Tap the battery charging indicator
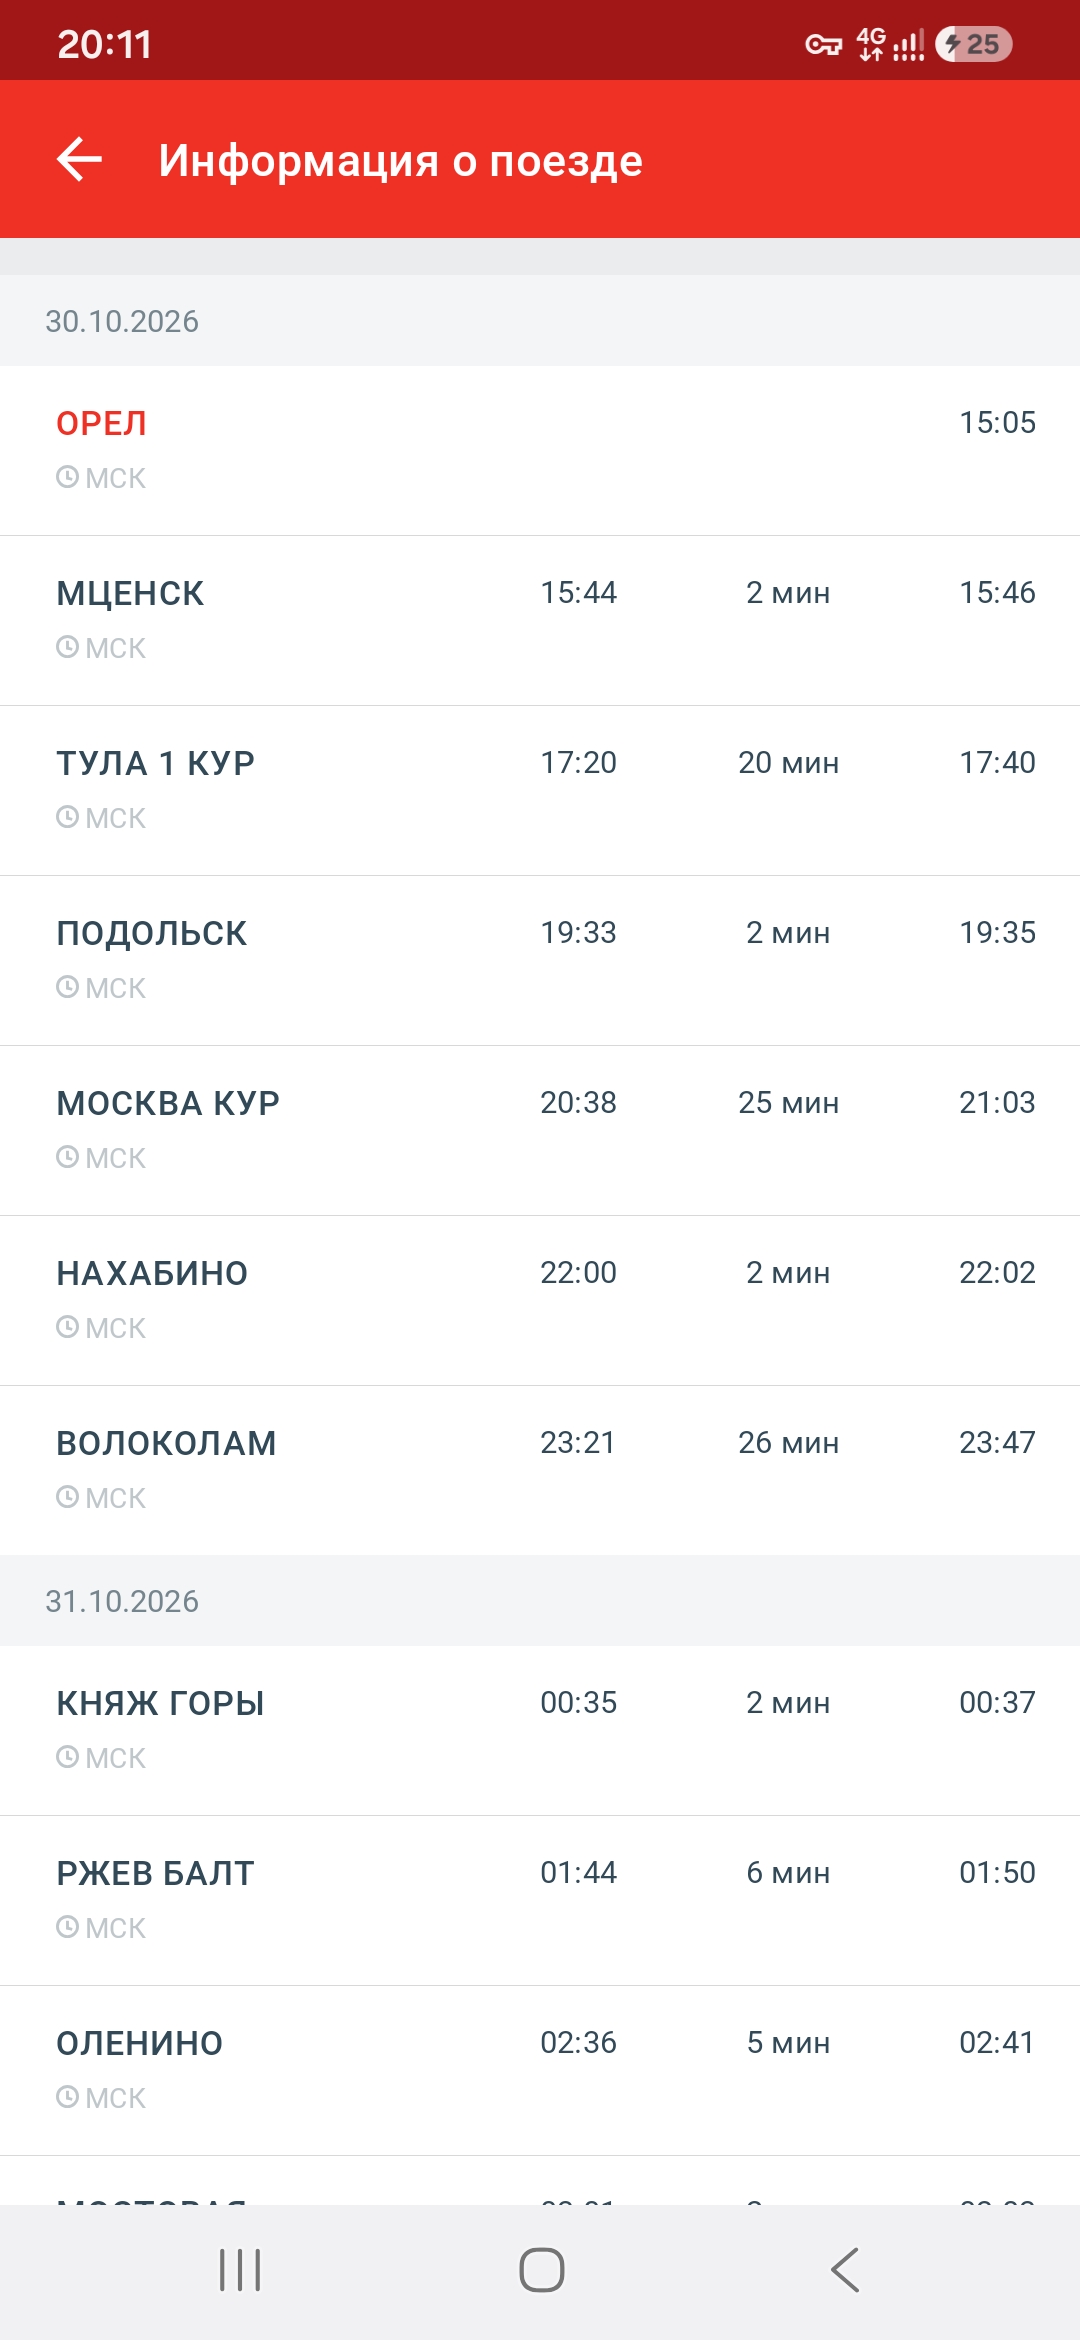Viewport: 1080px width, 2340px height. (x=973, y=44)
